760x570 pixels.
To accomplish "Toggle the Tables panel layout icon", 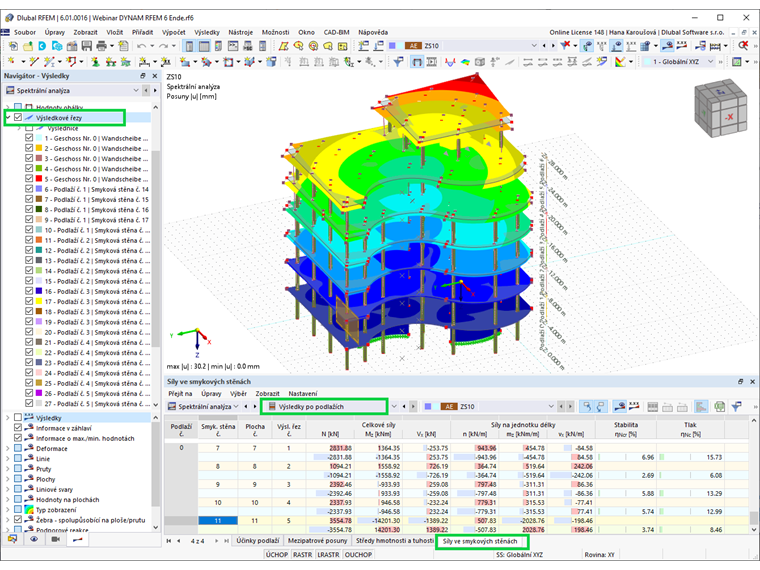I will tap(204, 46).
